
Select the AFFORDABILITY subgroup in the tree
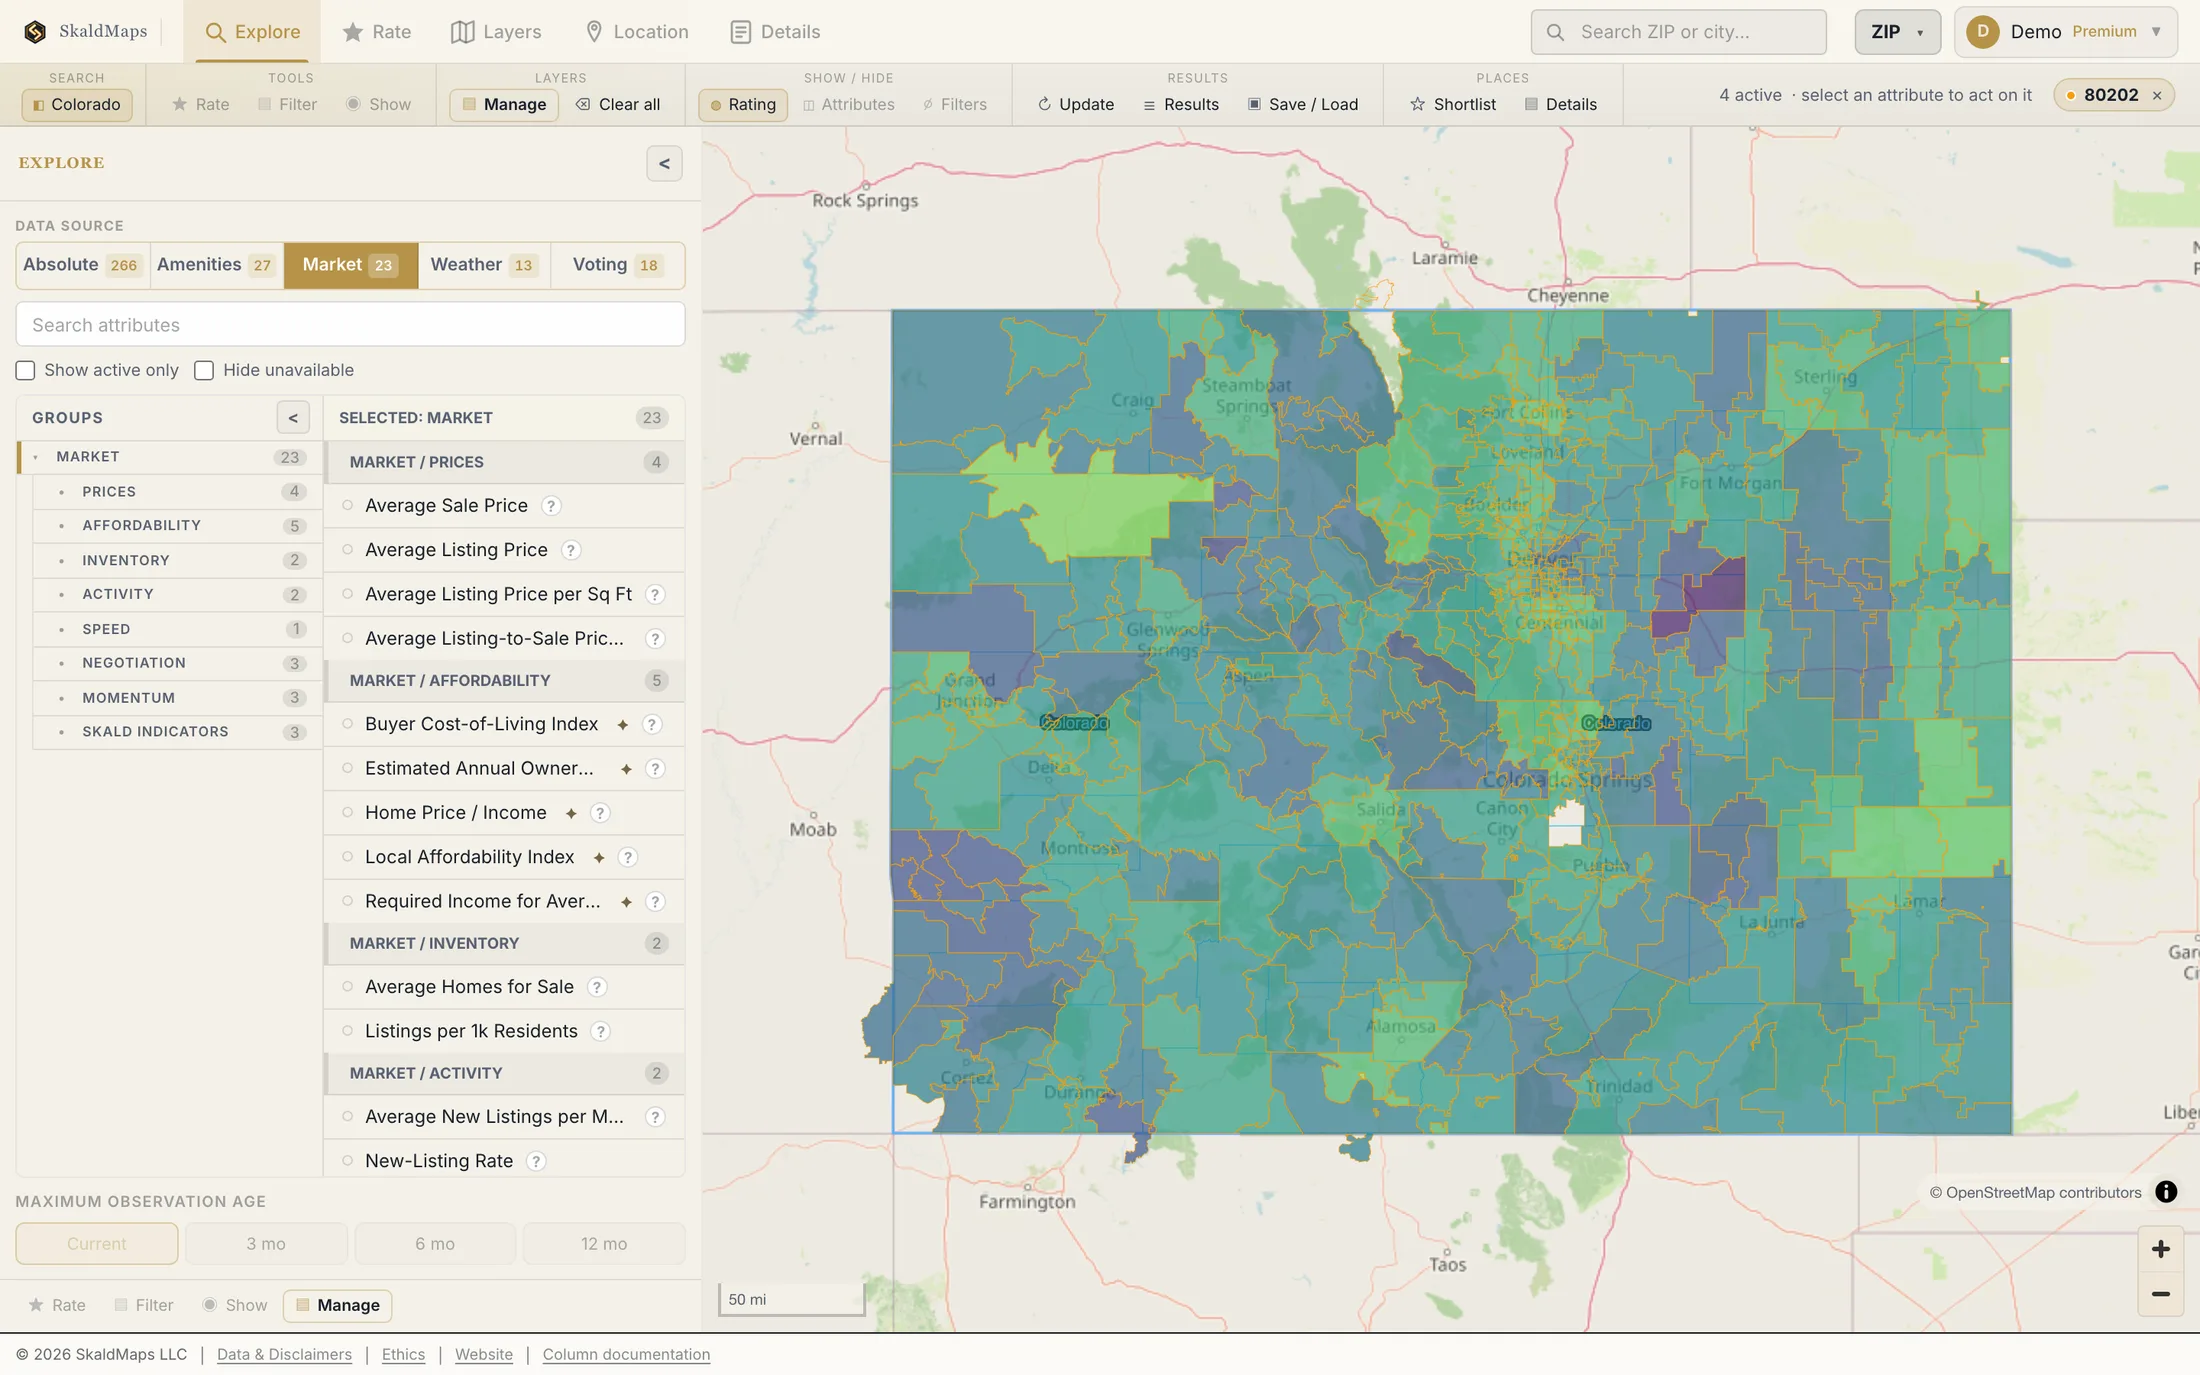[177, 526]
